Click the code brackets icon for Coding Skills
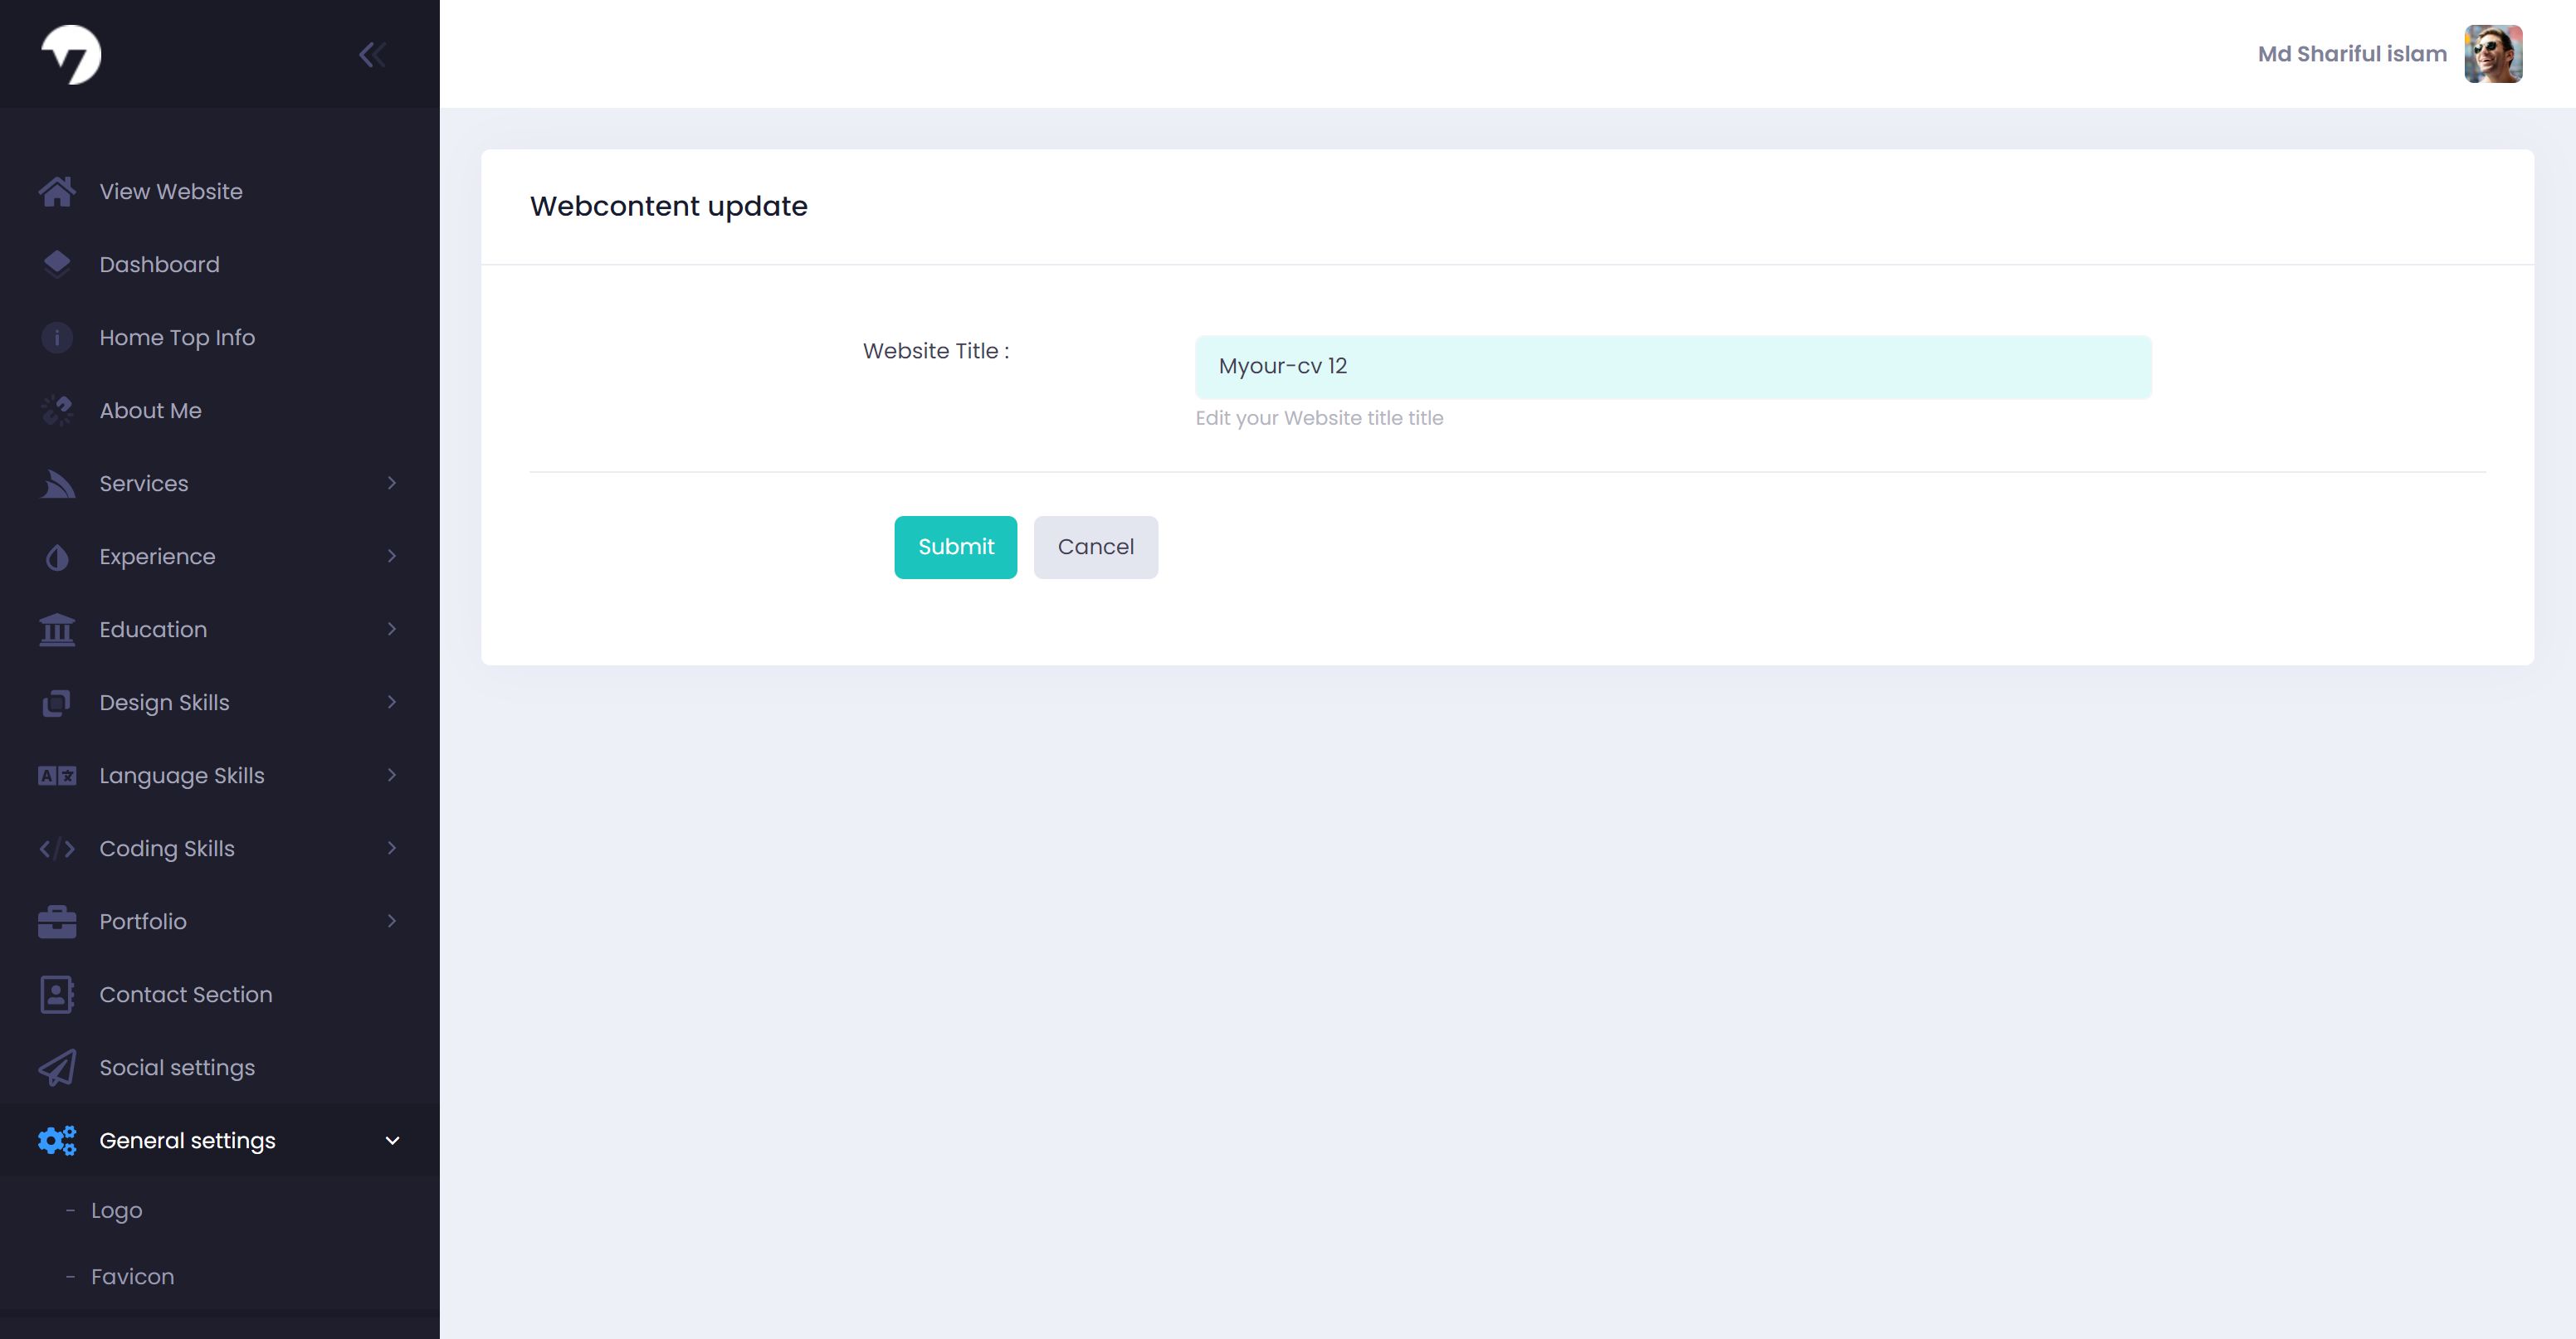The width and height of the screenshot is (2576, 1339). (57, 849)
